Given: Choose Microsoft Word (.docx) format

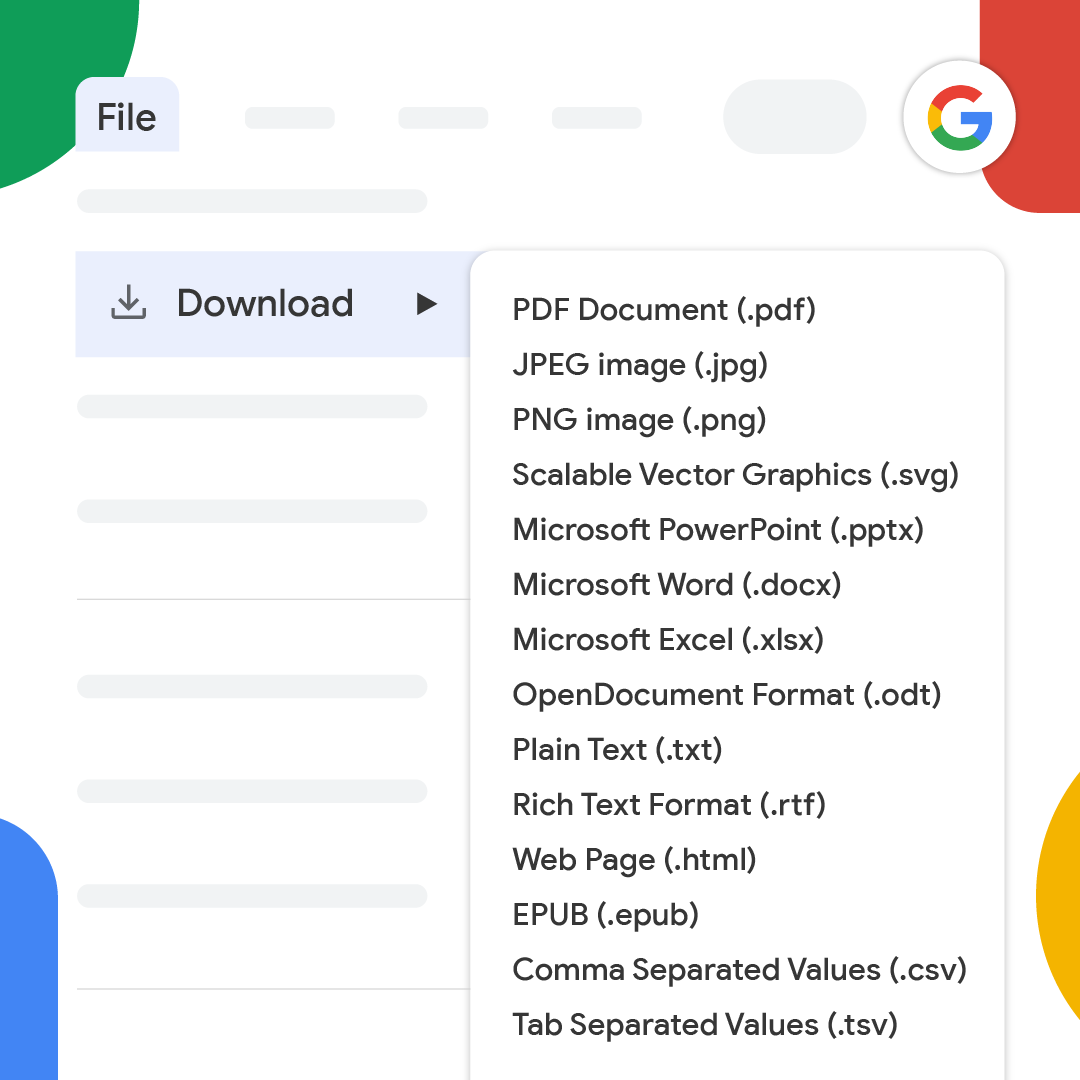Looking at the screenshot, I should point(676,585).
